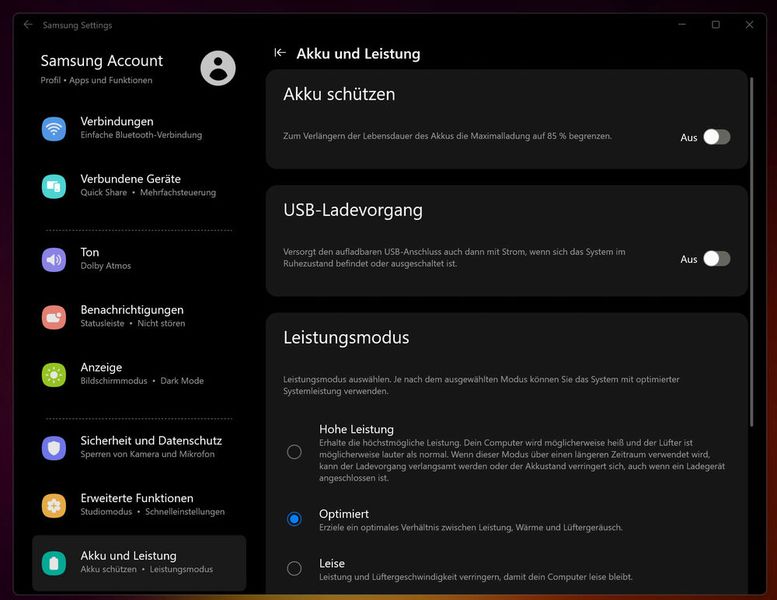Screen dimensions: 777x600
Task: Click the Leise option label
Action: (332, 563)
